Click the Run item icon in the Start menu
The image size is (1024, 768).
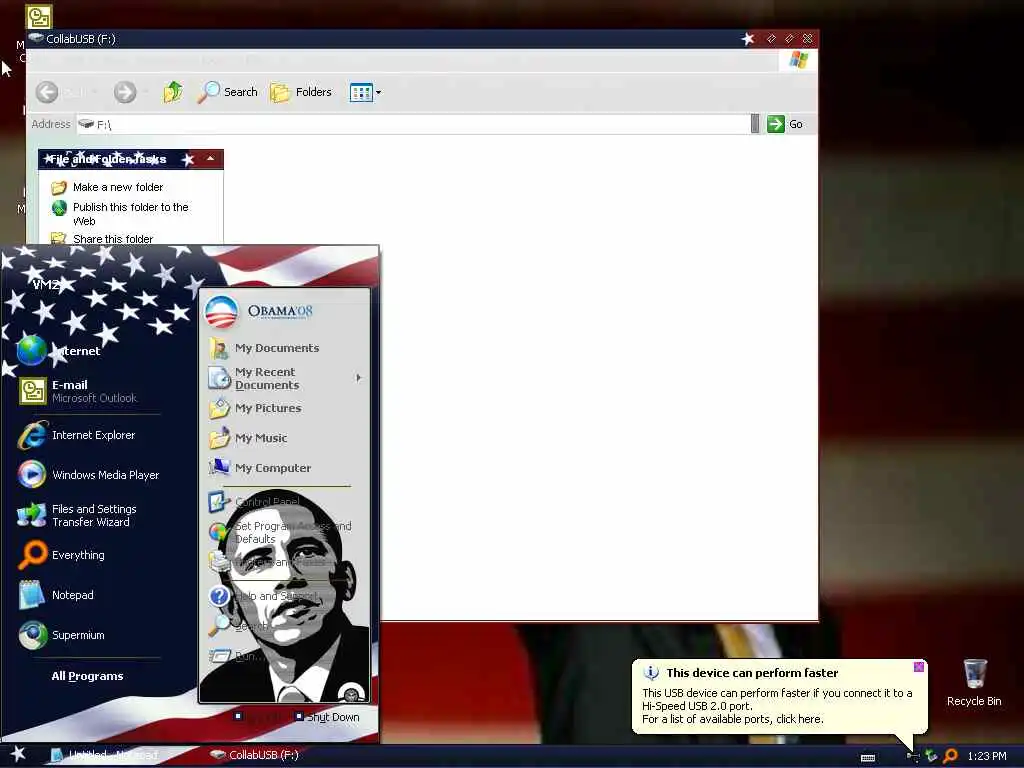pos(219,655)
